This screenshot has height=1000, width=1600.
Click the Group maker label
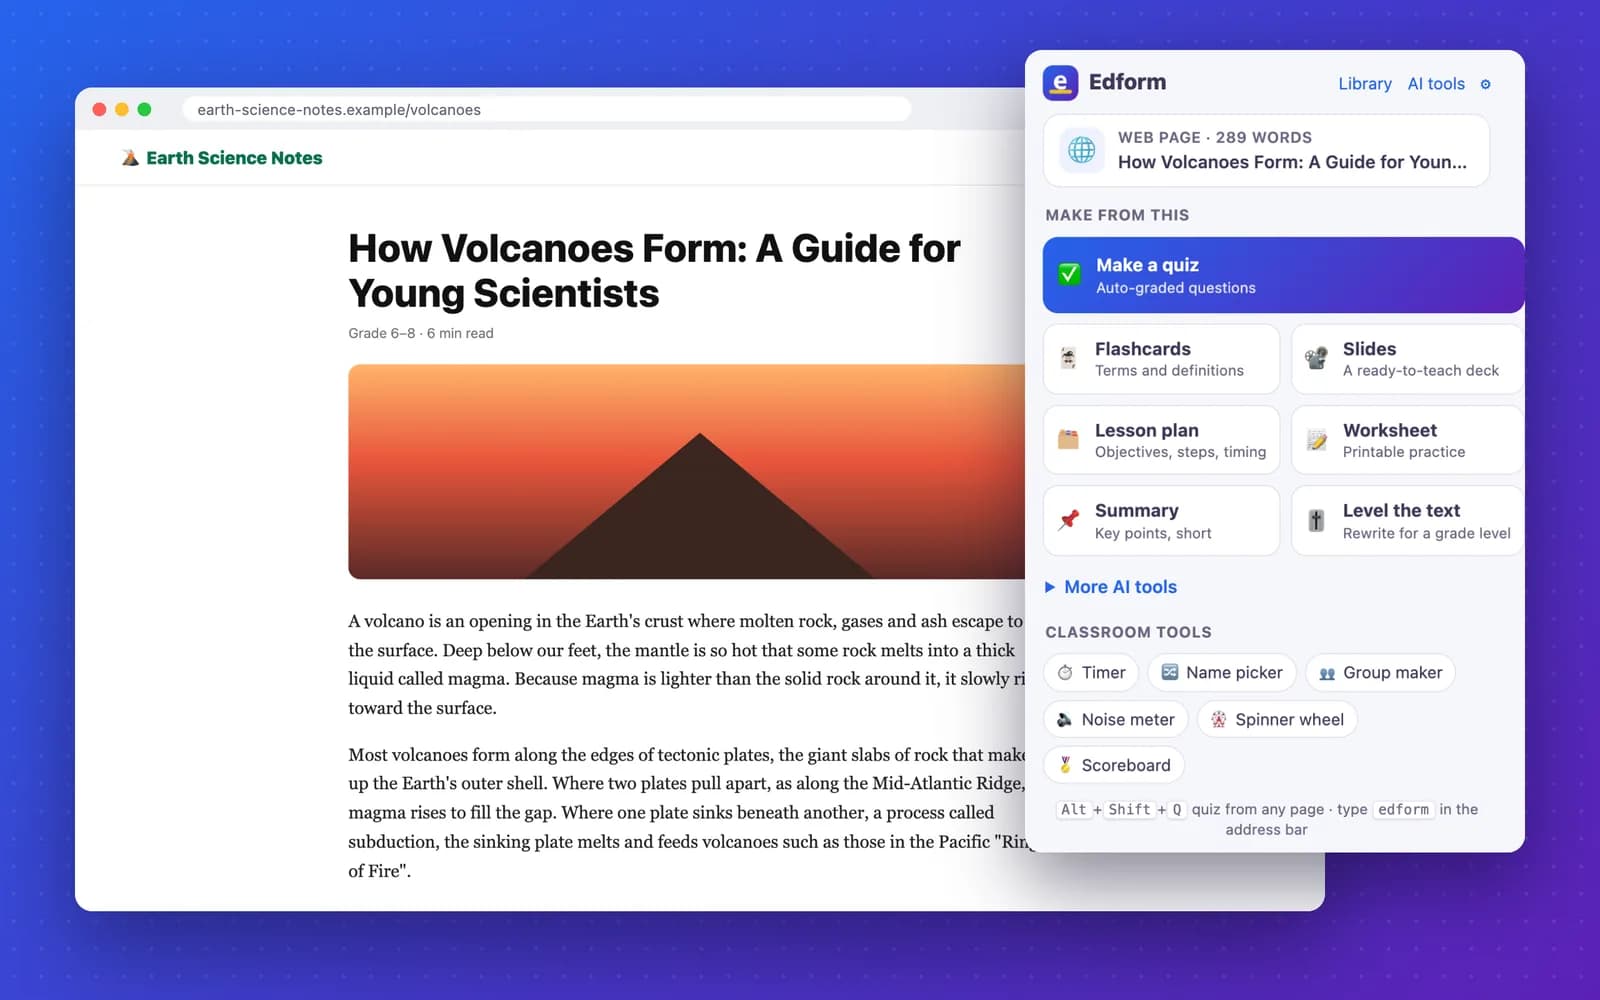(x=1393, y=673)
